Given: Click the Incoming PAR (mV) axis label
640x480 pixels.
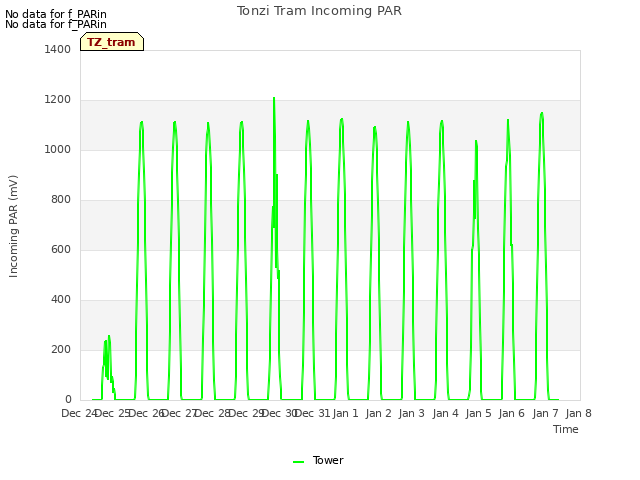Looking at the screenshot, I should click(x=13, y=227).
